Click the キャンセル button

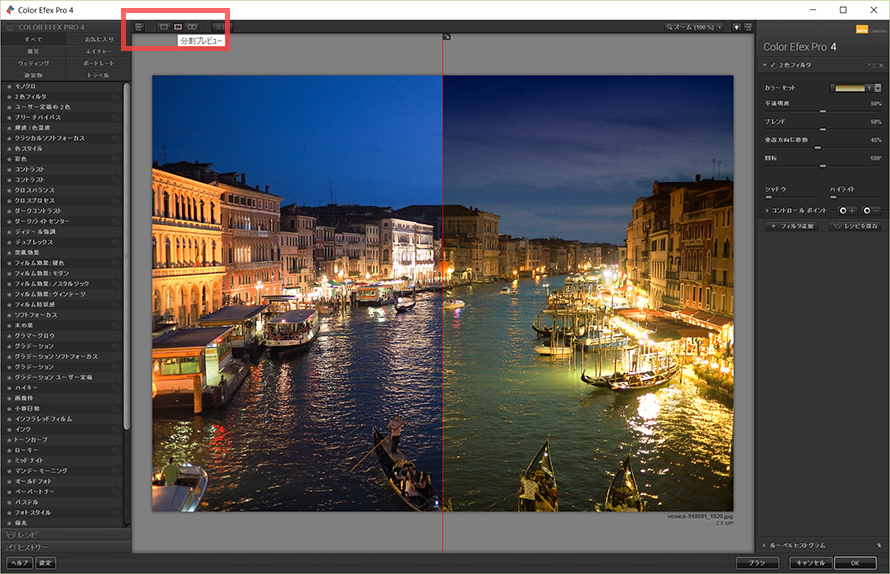pos(811,563)
